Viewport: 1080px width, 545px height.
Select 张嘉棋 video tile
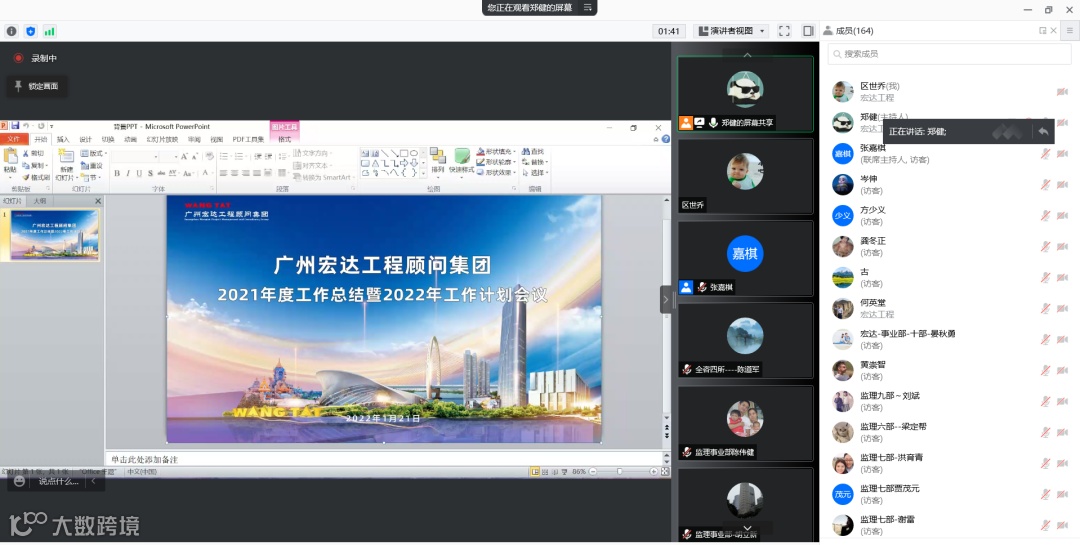click(x=745, y=259)
